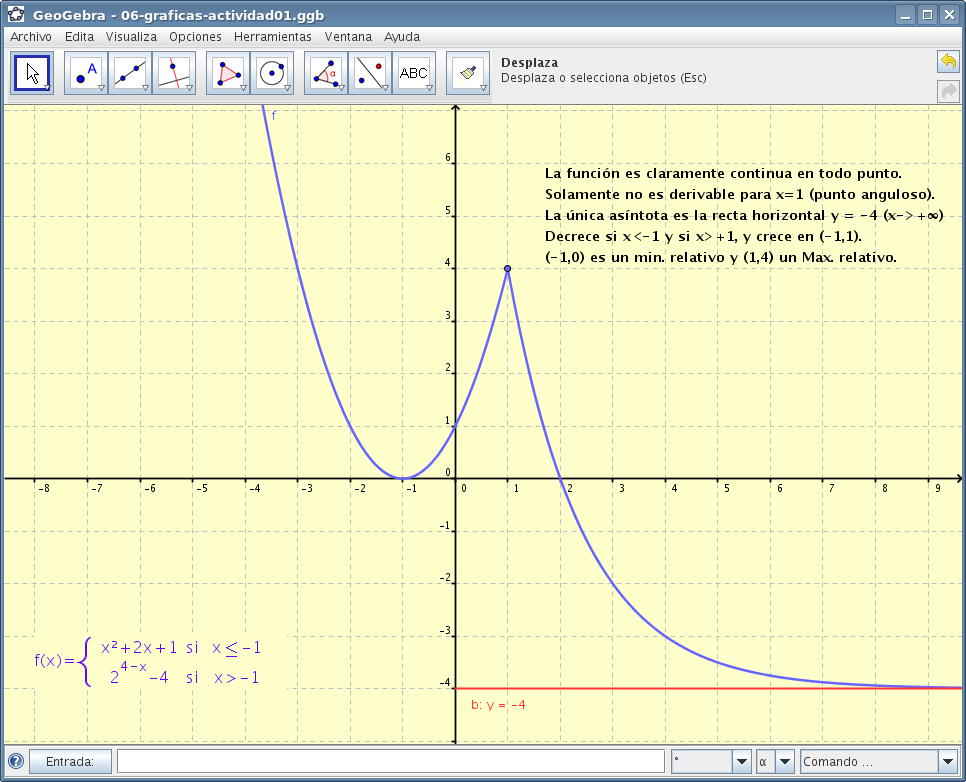
Task: Expand the Text tool submenu triangle
Action: coord(429,88)
